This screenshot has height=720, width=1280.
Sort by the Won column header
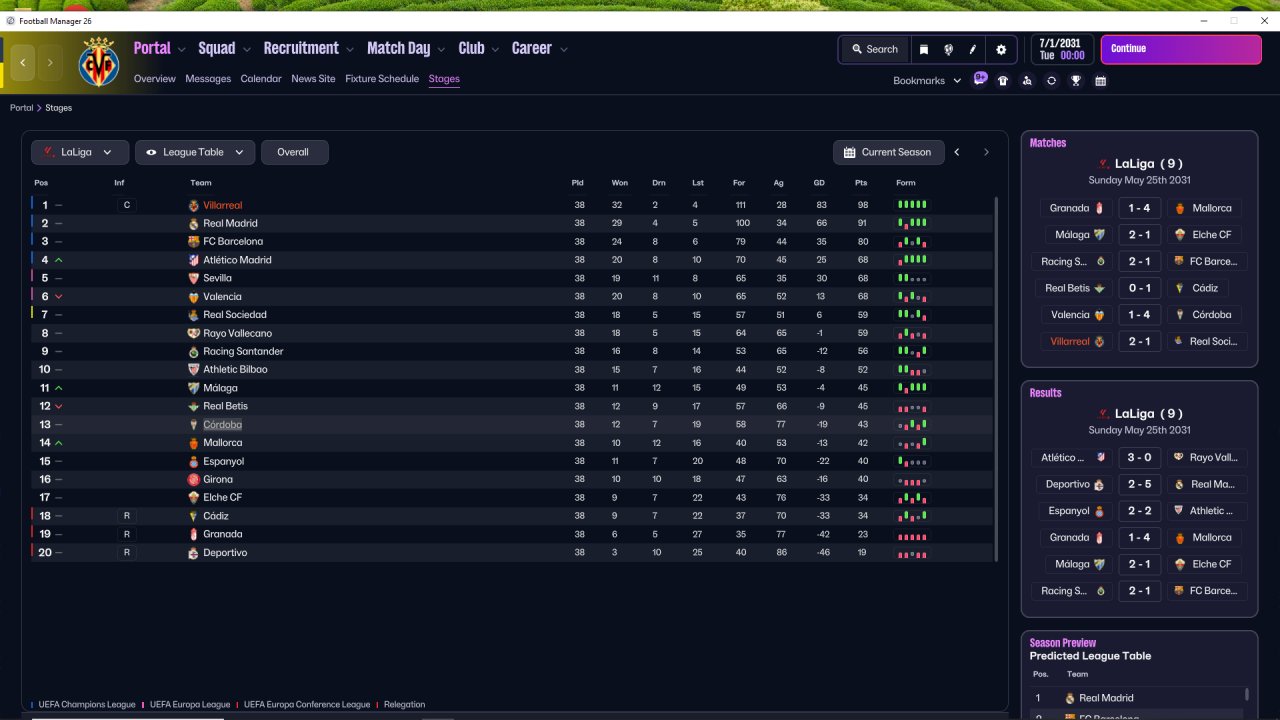620,183
